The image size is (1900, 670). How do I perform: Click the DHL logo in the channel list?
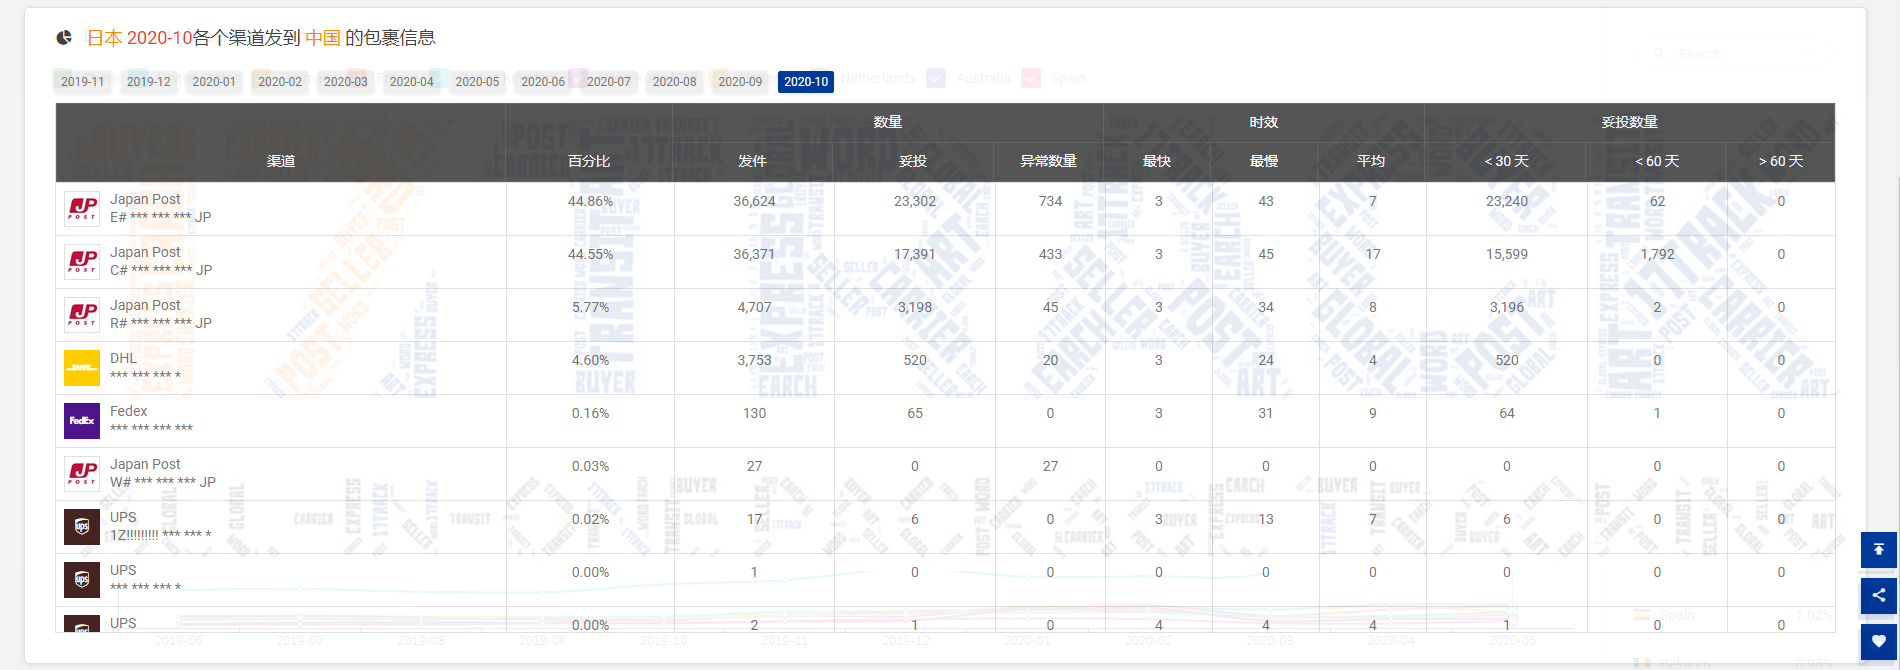click(x=82, y=367)
